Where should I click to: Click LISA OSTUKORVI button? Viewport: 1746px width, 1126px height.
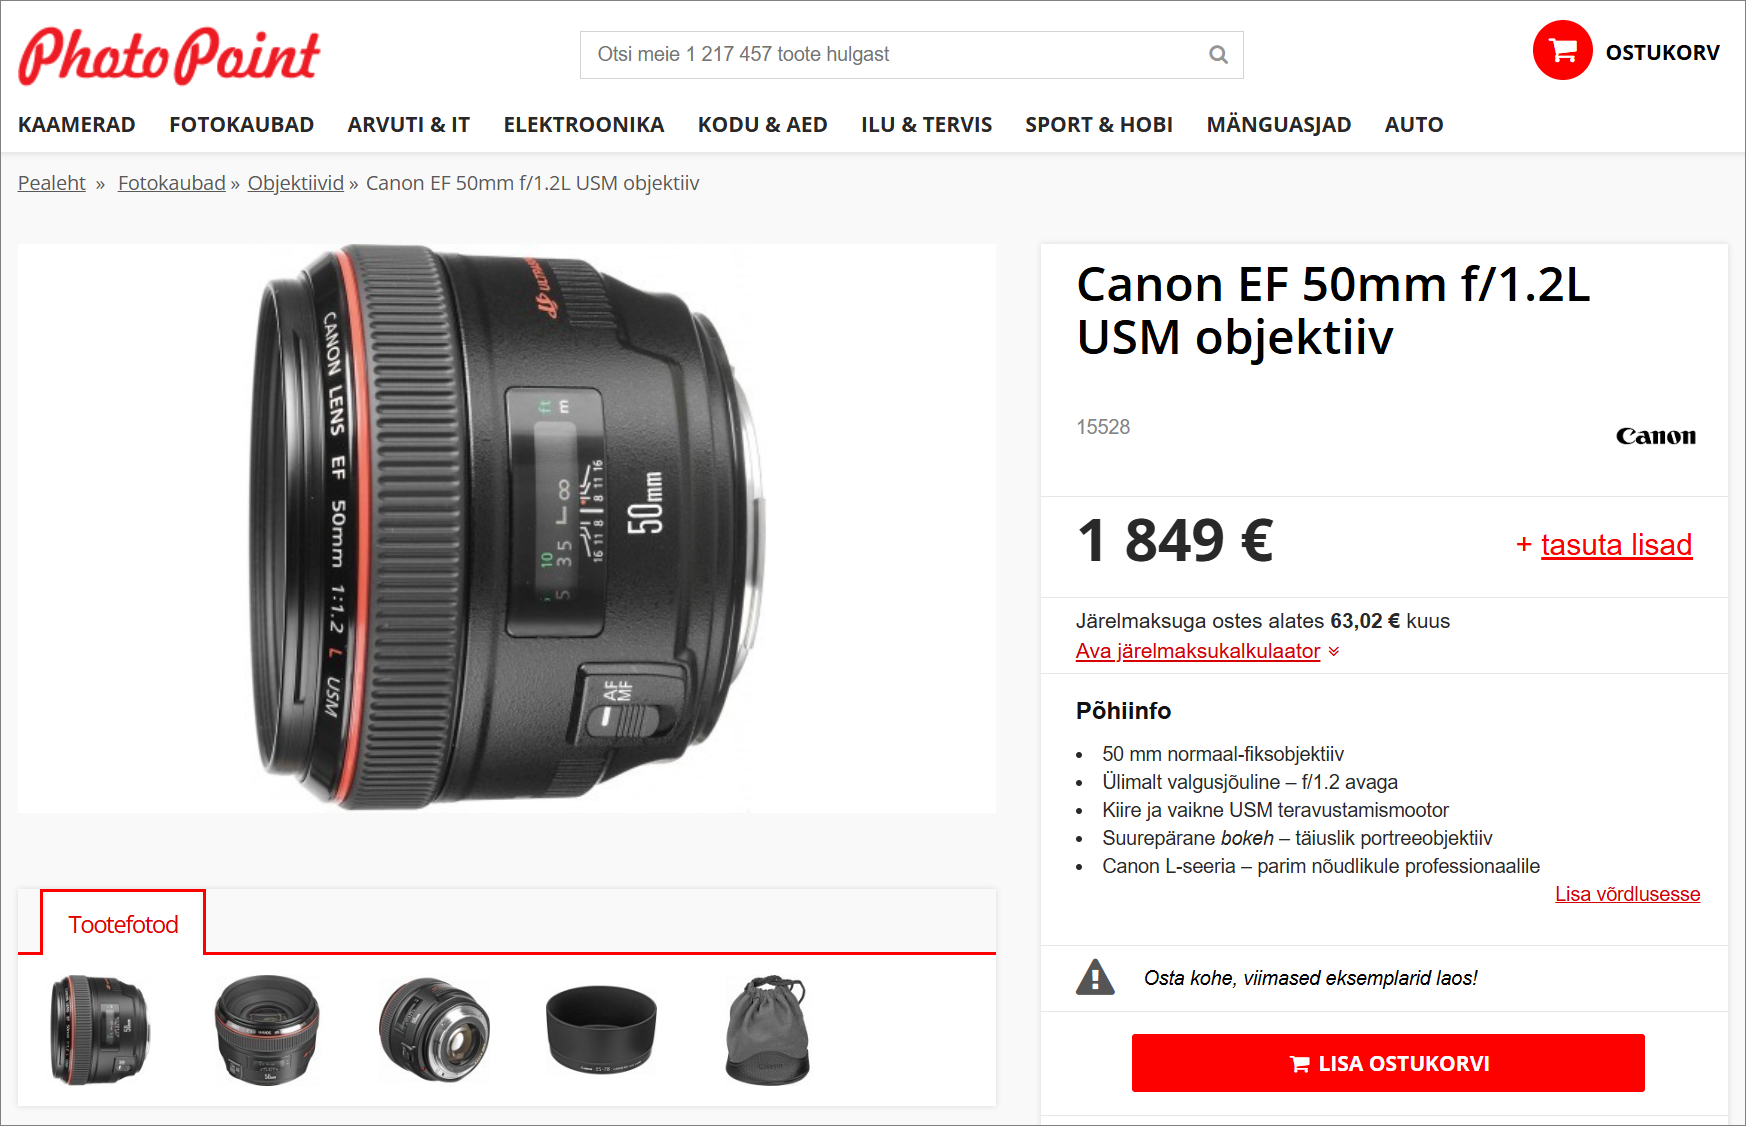[x=1388, y=1063]
